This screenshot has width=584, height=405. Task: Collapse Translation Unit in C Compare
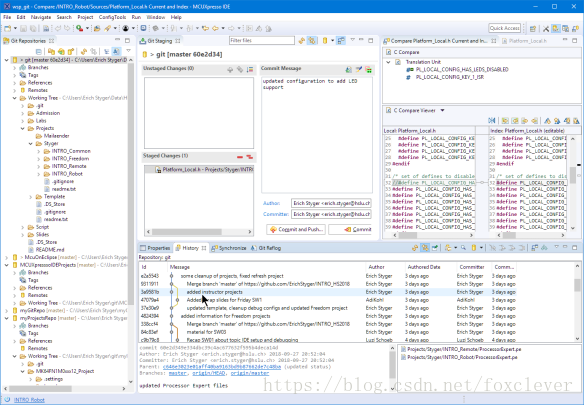click(388, 62)
